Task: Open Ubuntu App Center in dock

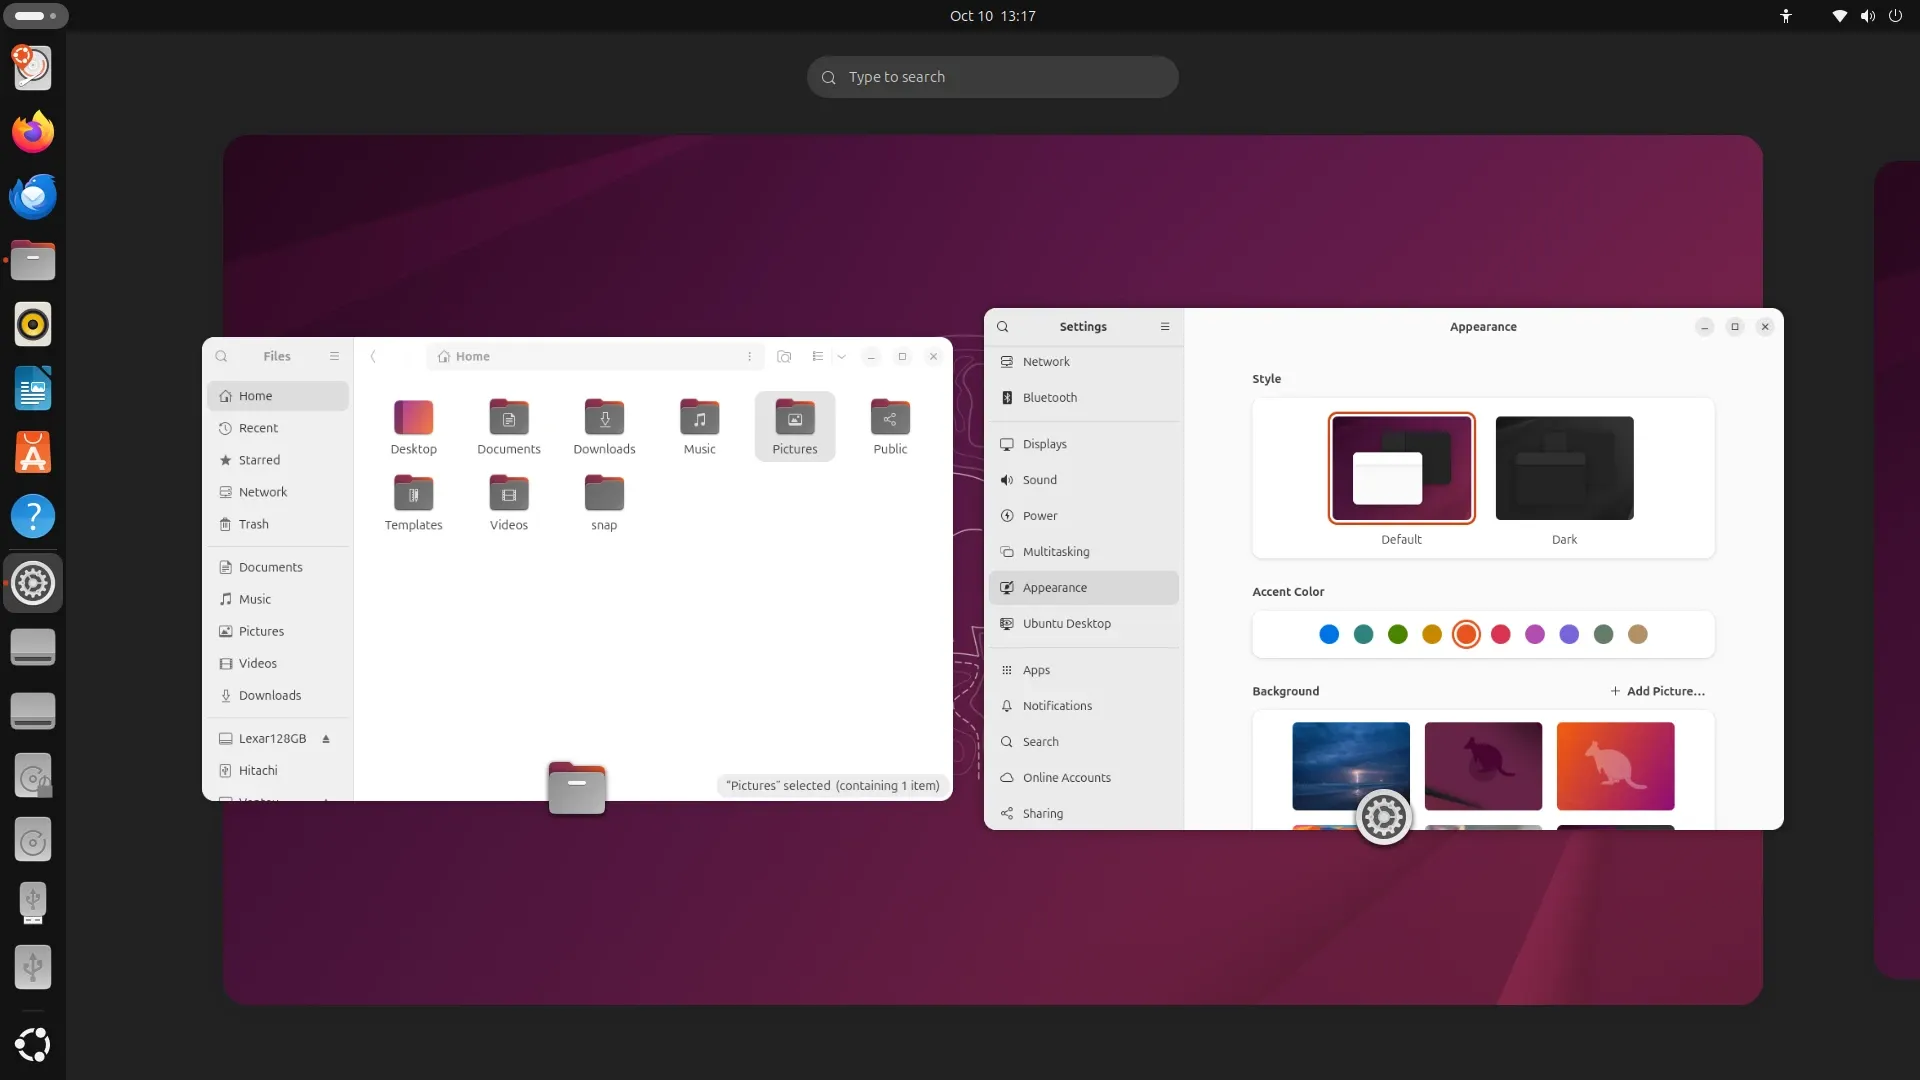Action: point(33,452)
